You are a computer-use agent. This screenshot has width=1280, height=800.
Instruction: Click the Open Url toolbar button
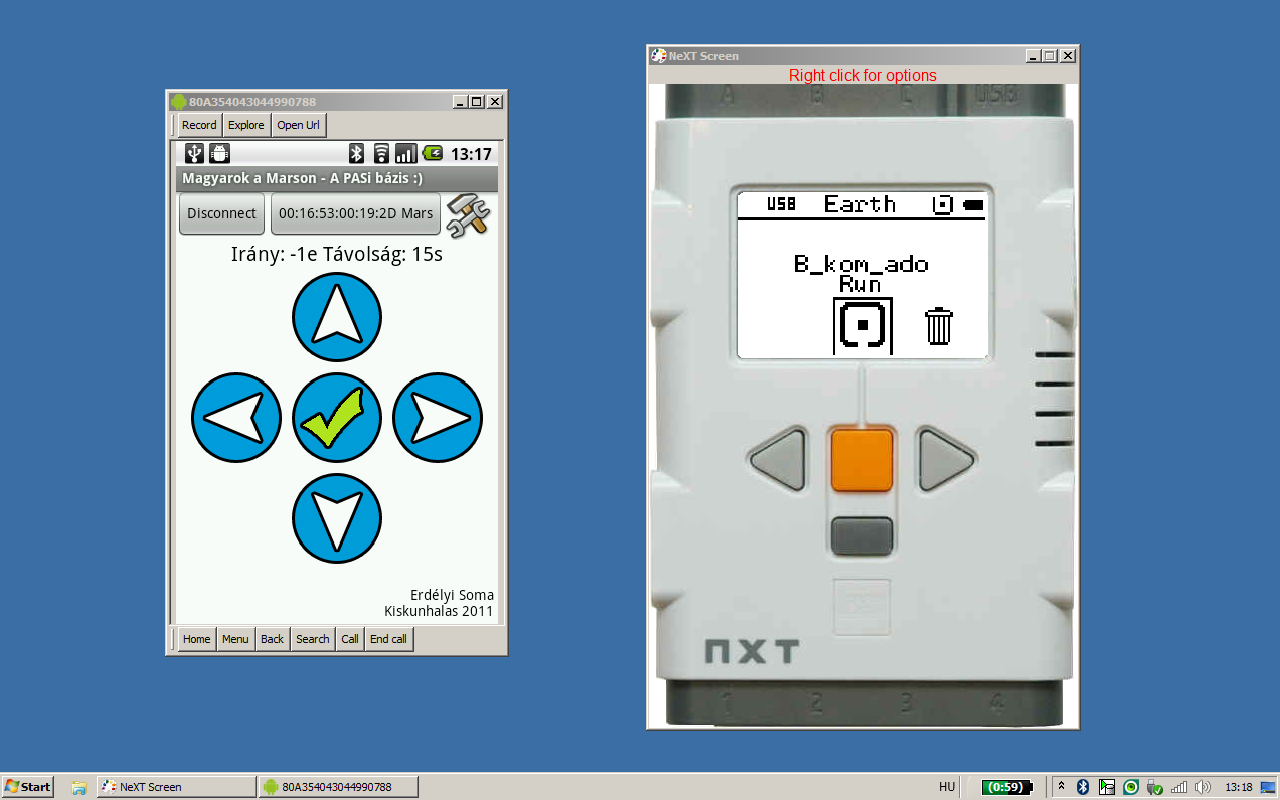[x=298, y=125]
